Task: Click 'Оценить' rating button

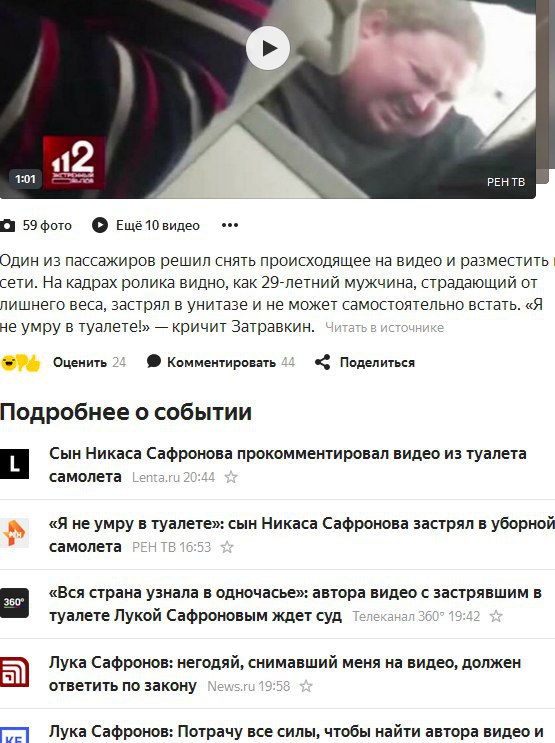Action: (80, 362)
